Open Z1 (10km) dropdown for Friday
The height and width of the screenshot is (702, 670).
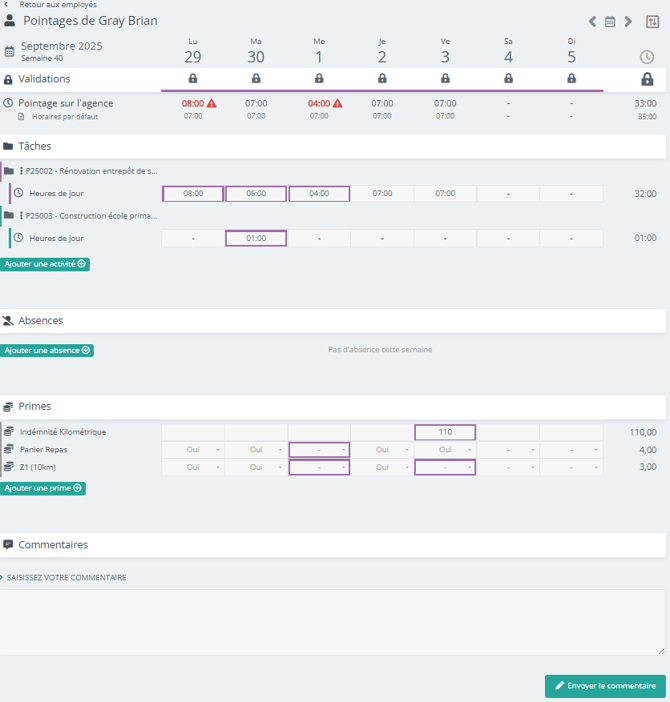(445, 467)
